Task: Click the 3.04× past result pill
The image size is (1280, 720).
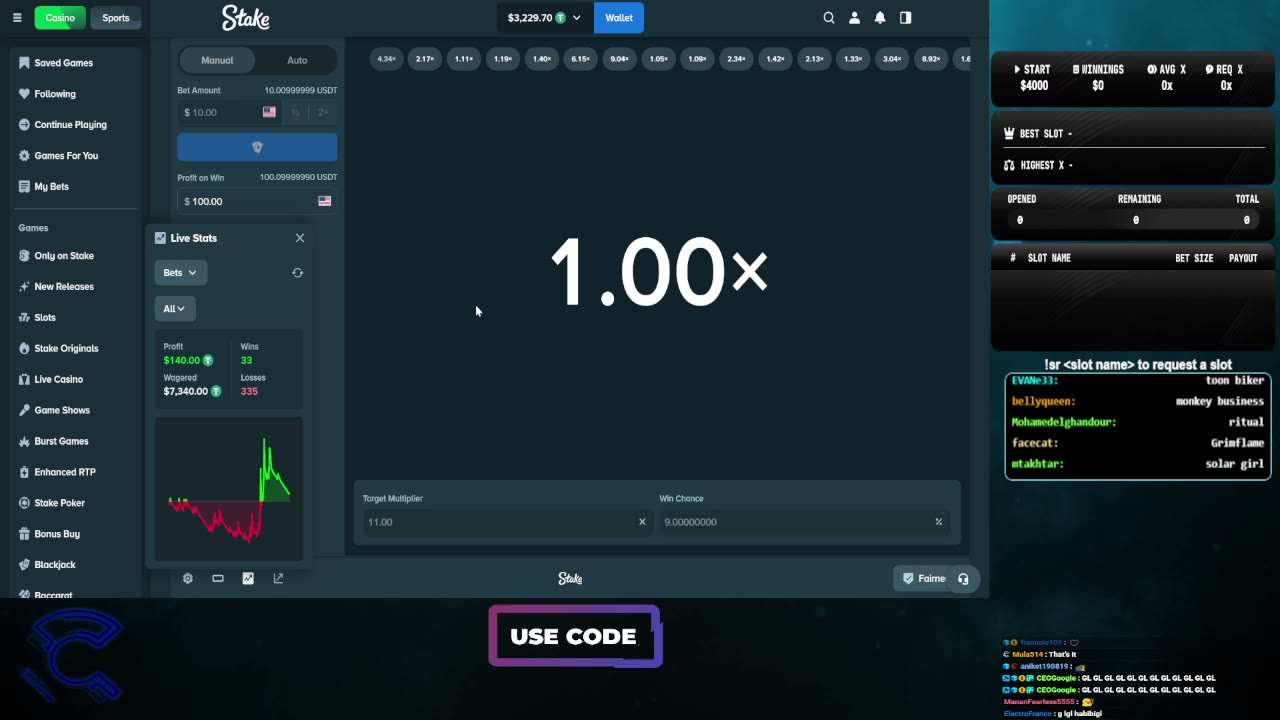Action: 892,59
